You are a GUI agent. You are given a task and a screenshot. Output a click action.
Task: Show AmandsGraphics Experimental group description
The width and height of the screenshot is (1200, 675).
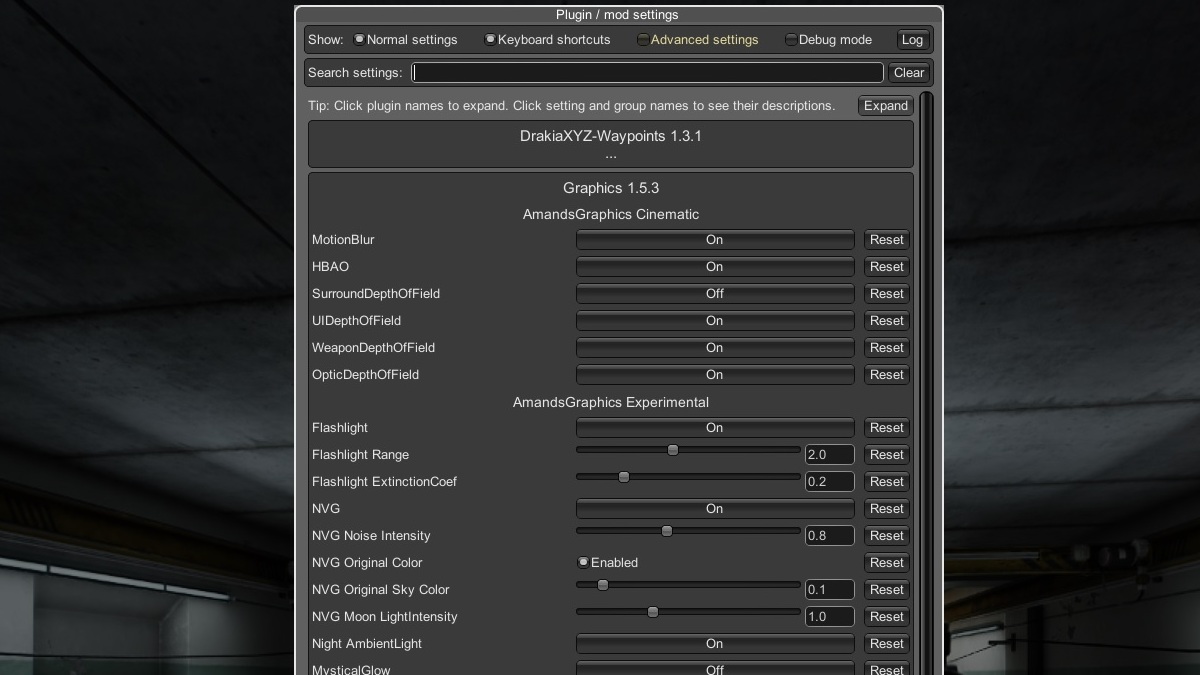(x=610, y=402)
